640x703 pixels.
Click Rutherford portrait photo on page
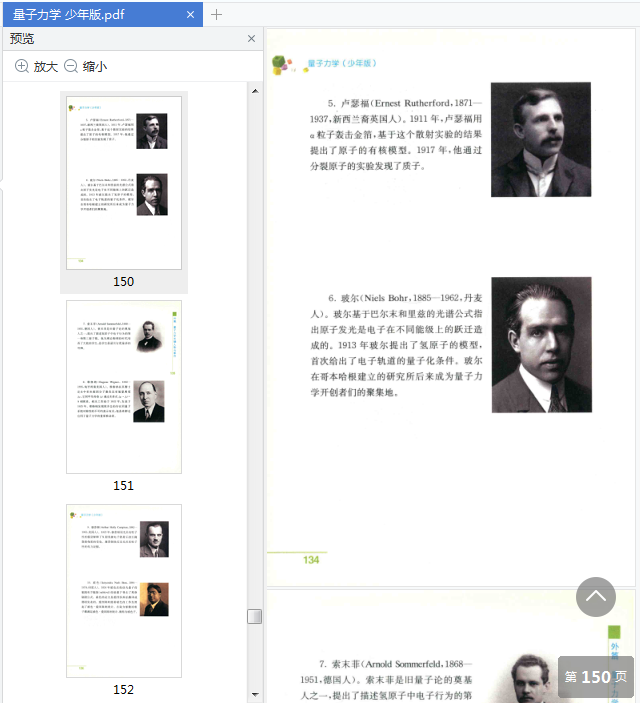[541, 139]
